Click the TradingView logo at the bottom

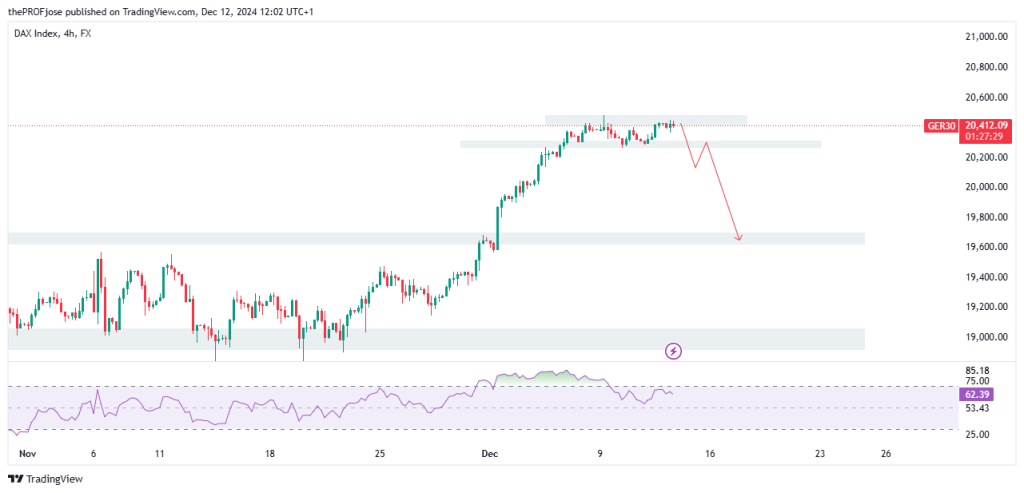click(46, 479)
